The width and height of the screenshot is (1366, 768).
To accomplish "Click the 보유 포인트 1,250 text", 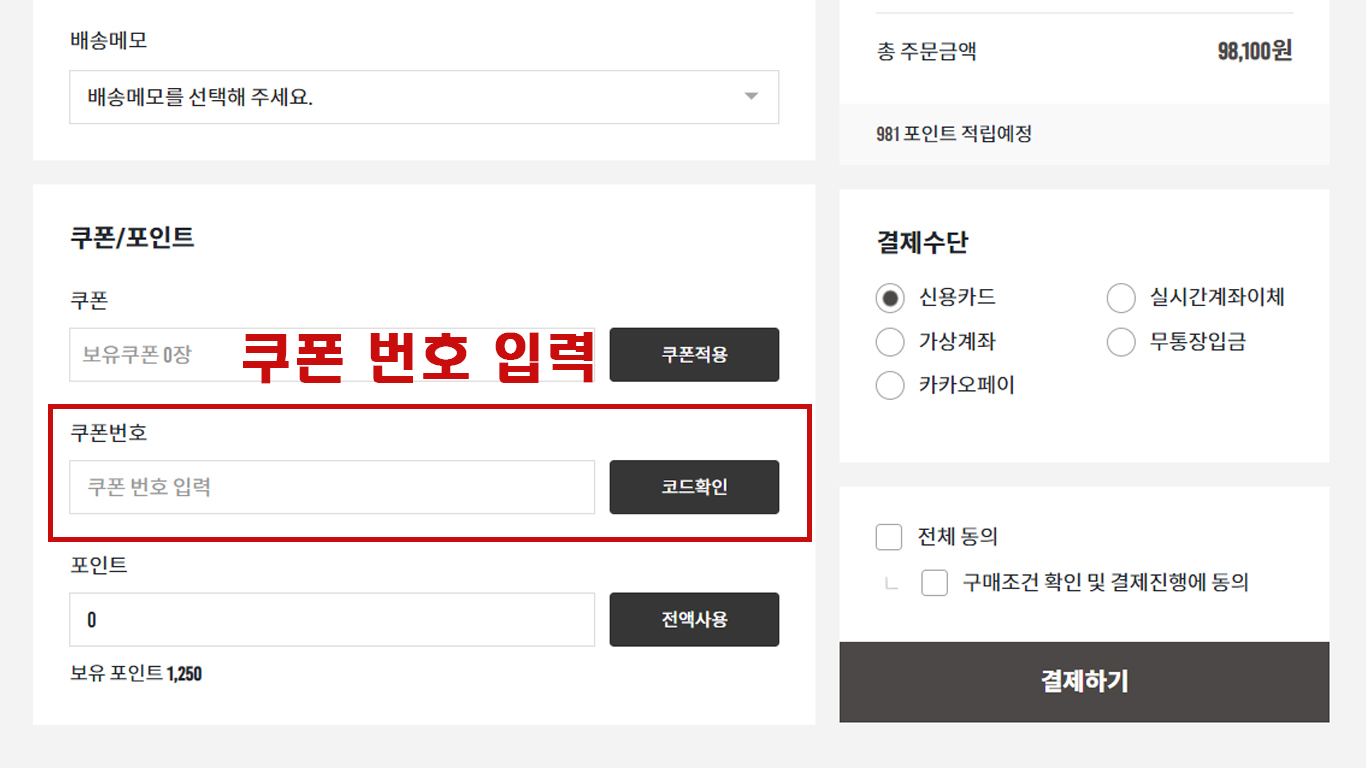I will pyautogui.click(x=136, y=674).
